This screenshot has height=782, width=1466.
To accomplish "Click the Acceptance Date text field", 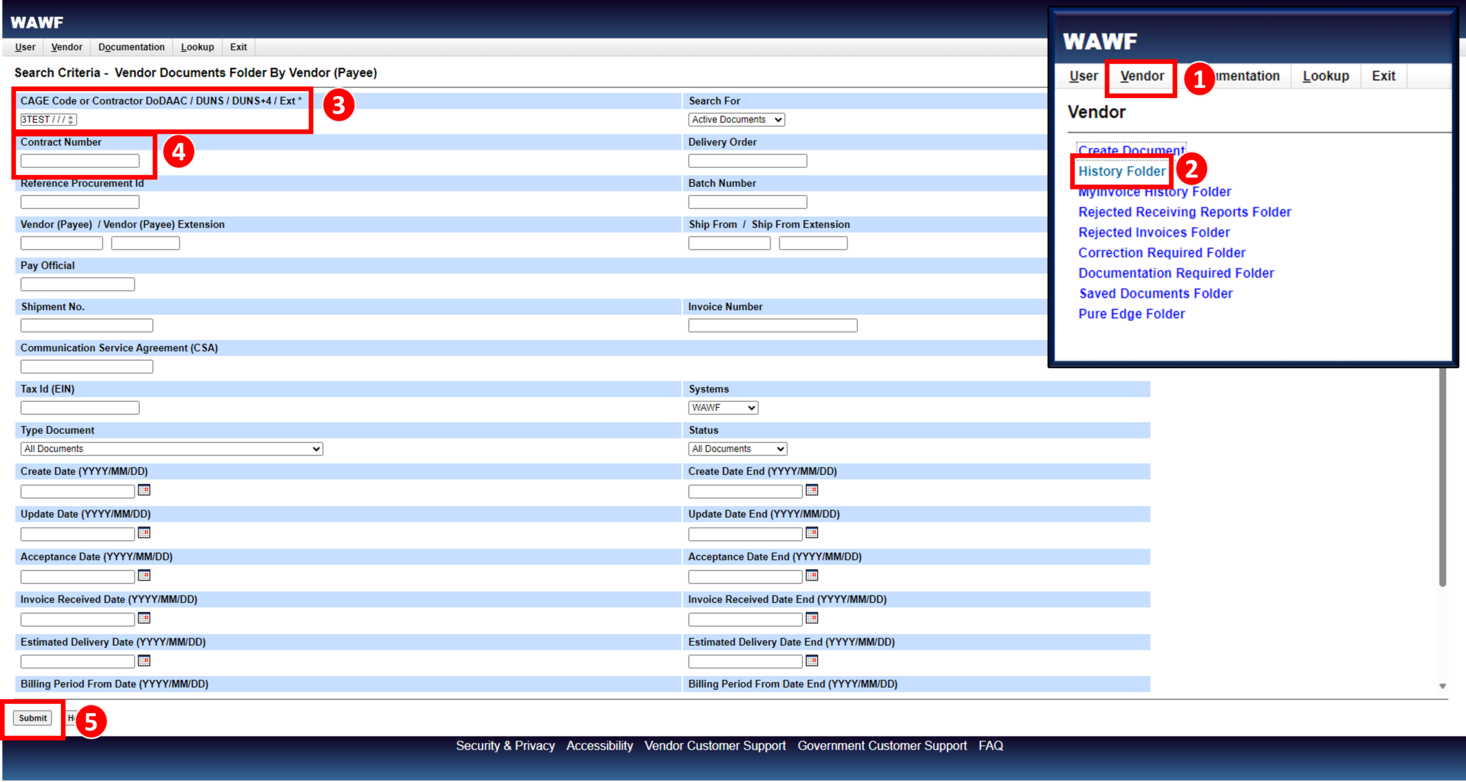I will (x=77, y=577).
